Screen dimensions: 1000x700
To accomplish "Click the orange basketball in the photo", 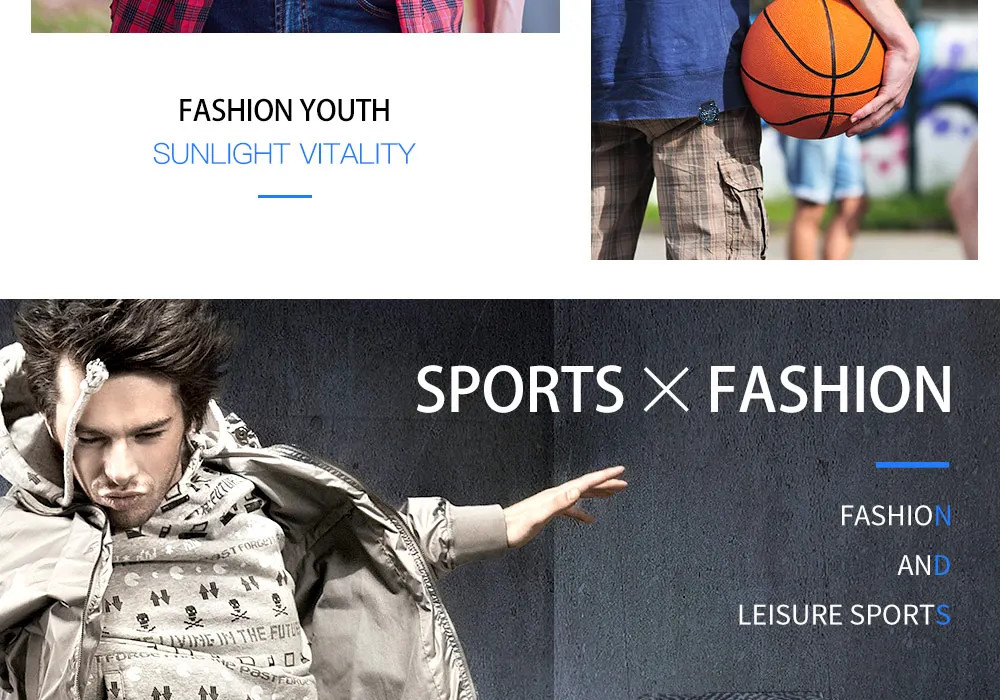I will tap(813, 67).
